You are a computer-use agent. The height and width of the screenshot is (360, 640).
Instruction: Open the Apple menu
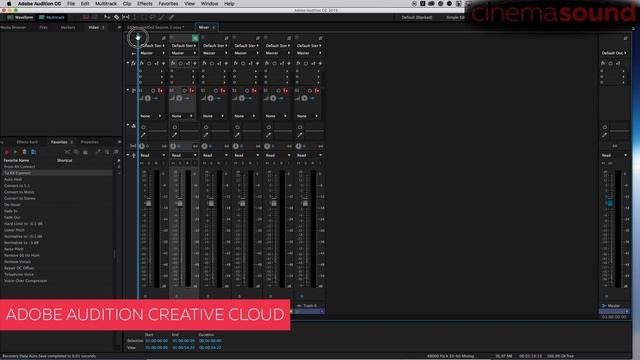pos(9,4)
